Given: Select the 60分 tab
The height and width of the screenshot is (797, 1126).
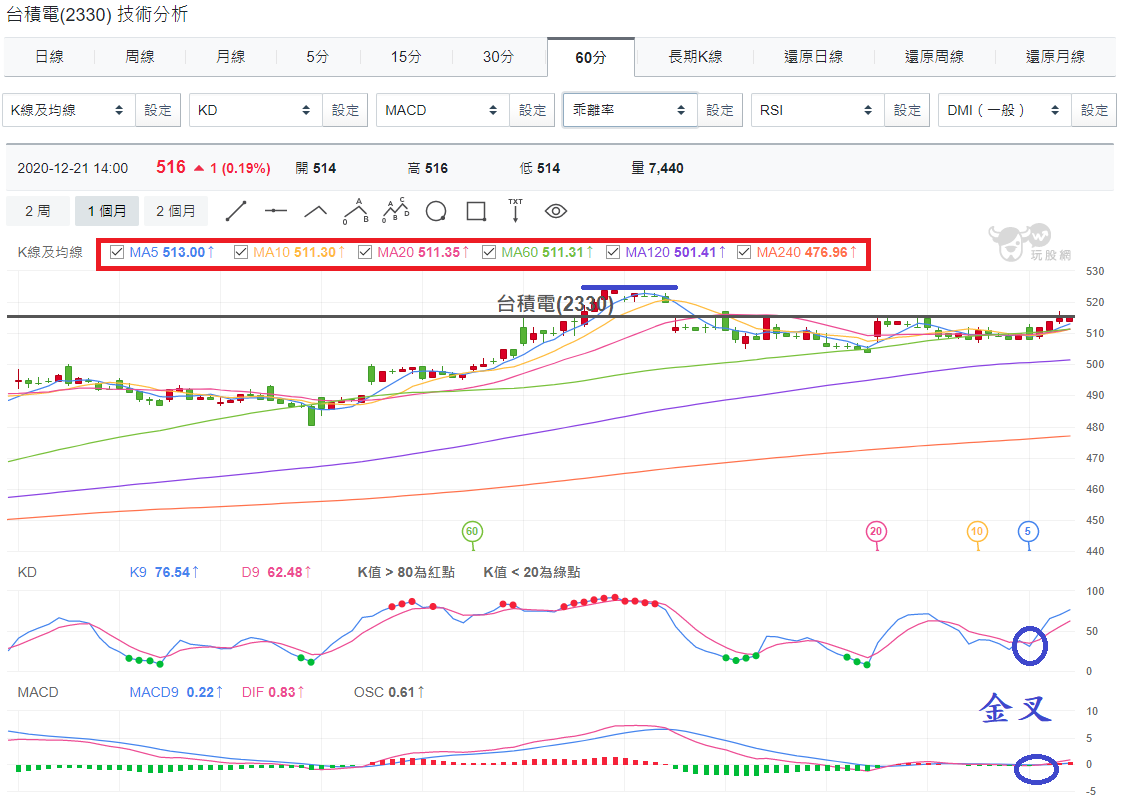Looking at the screenshot, I should coord(591,57).
